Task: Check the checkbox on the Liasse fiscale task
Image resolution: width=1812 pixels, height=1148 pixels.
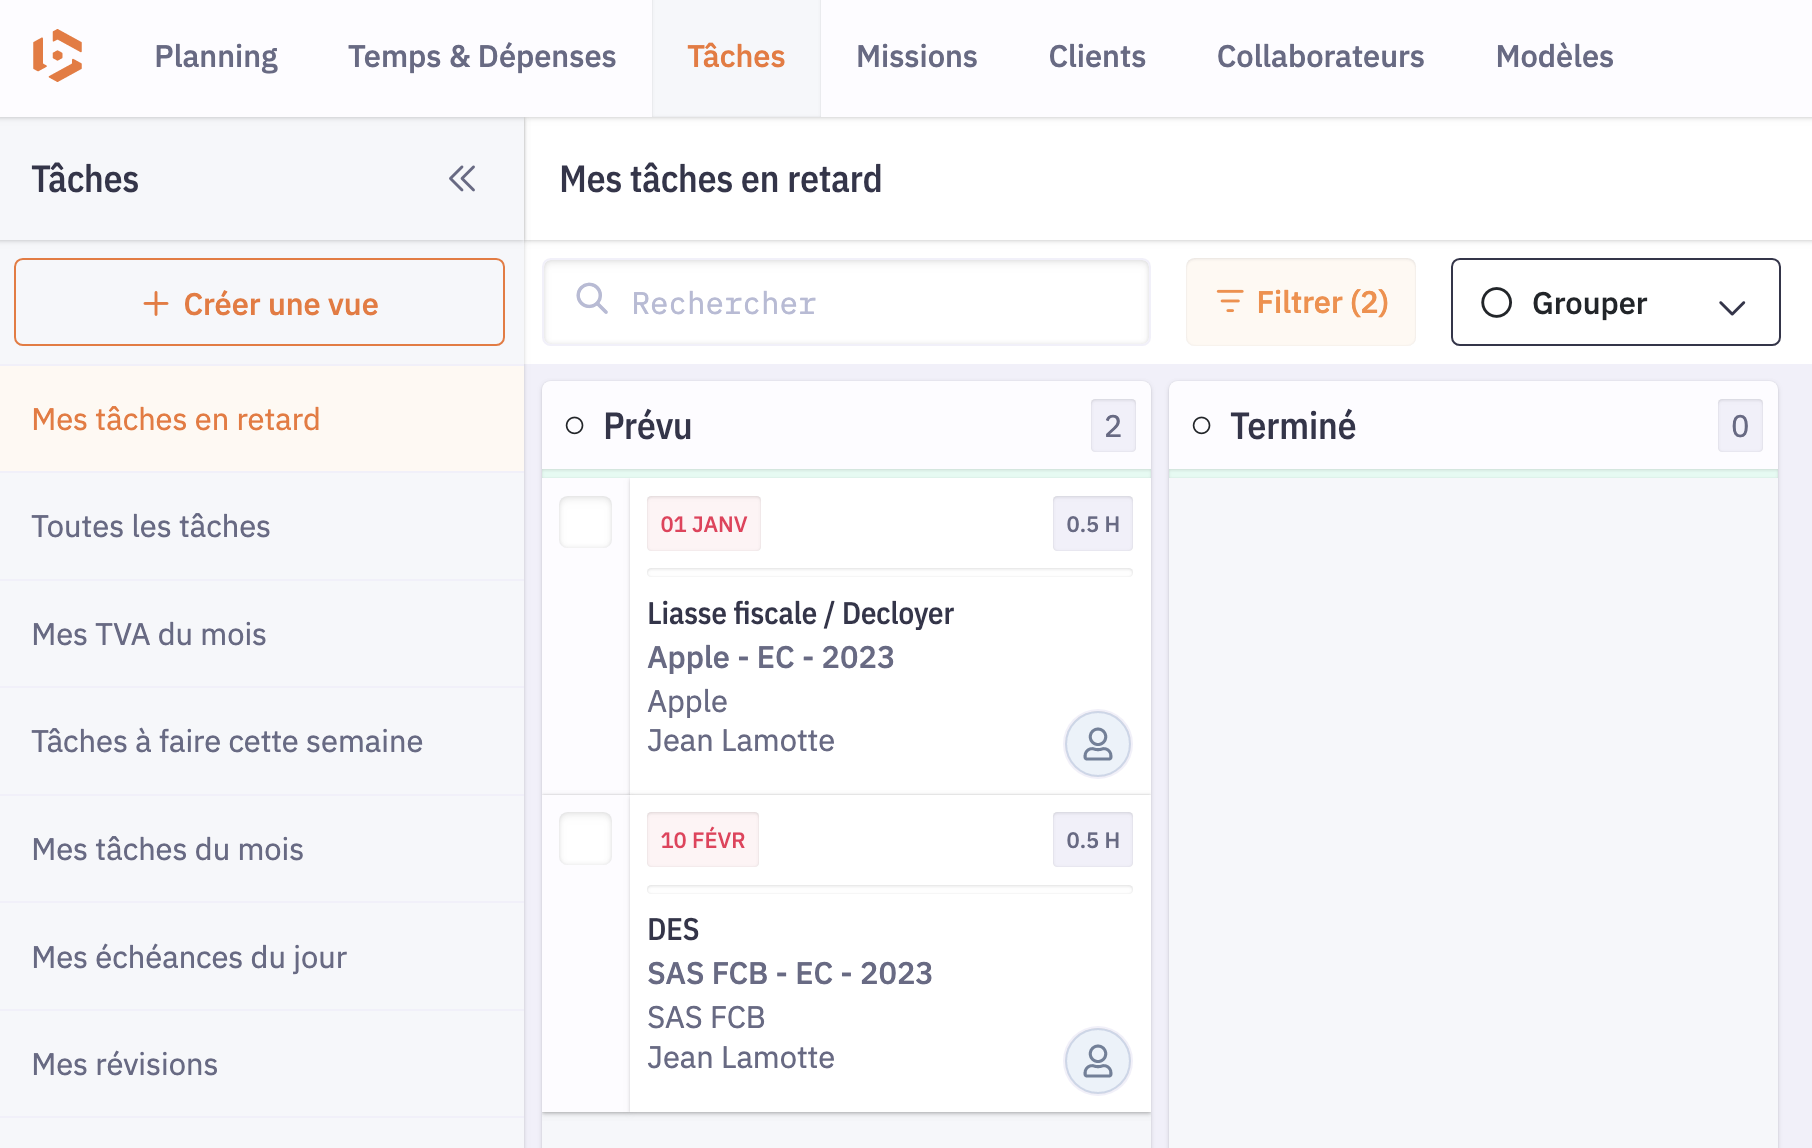Action: click(585, 522)
